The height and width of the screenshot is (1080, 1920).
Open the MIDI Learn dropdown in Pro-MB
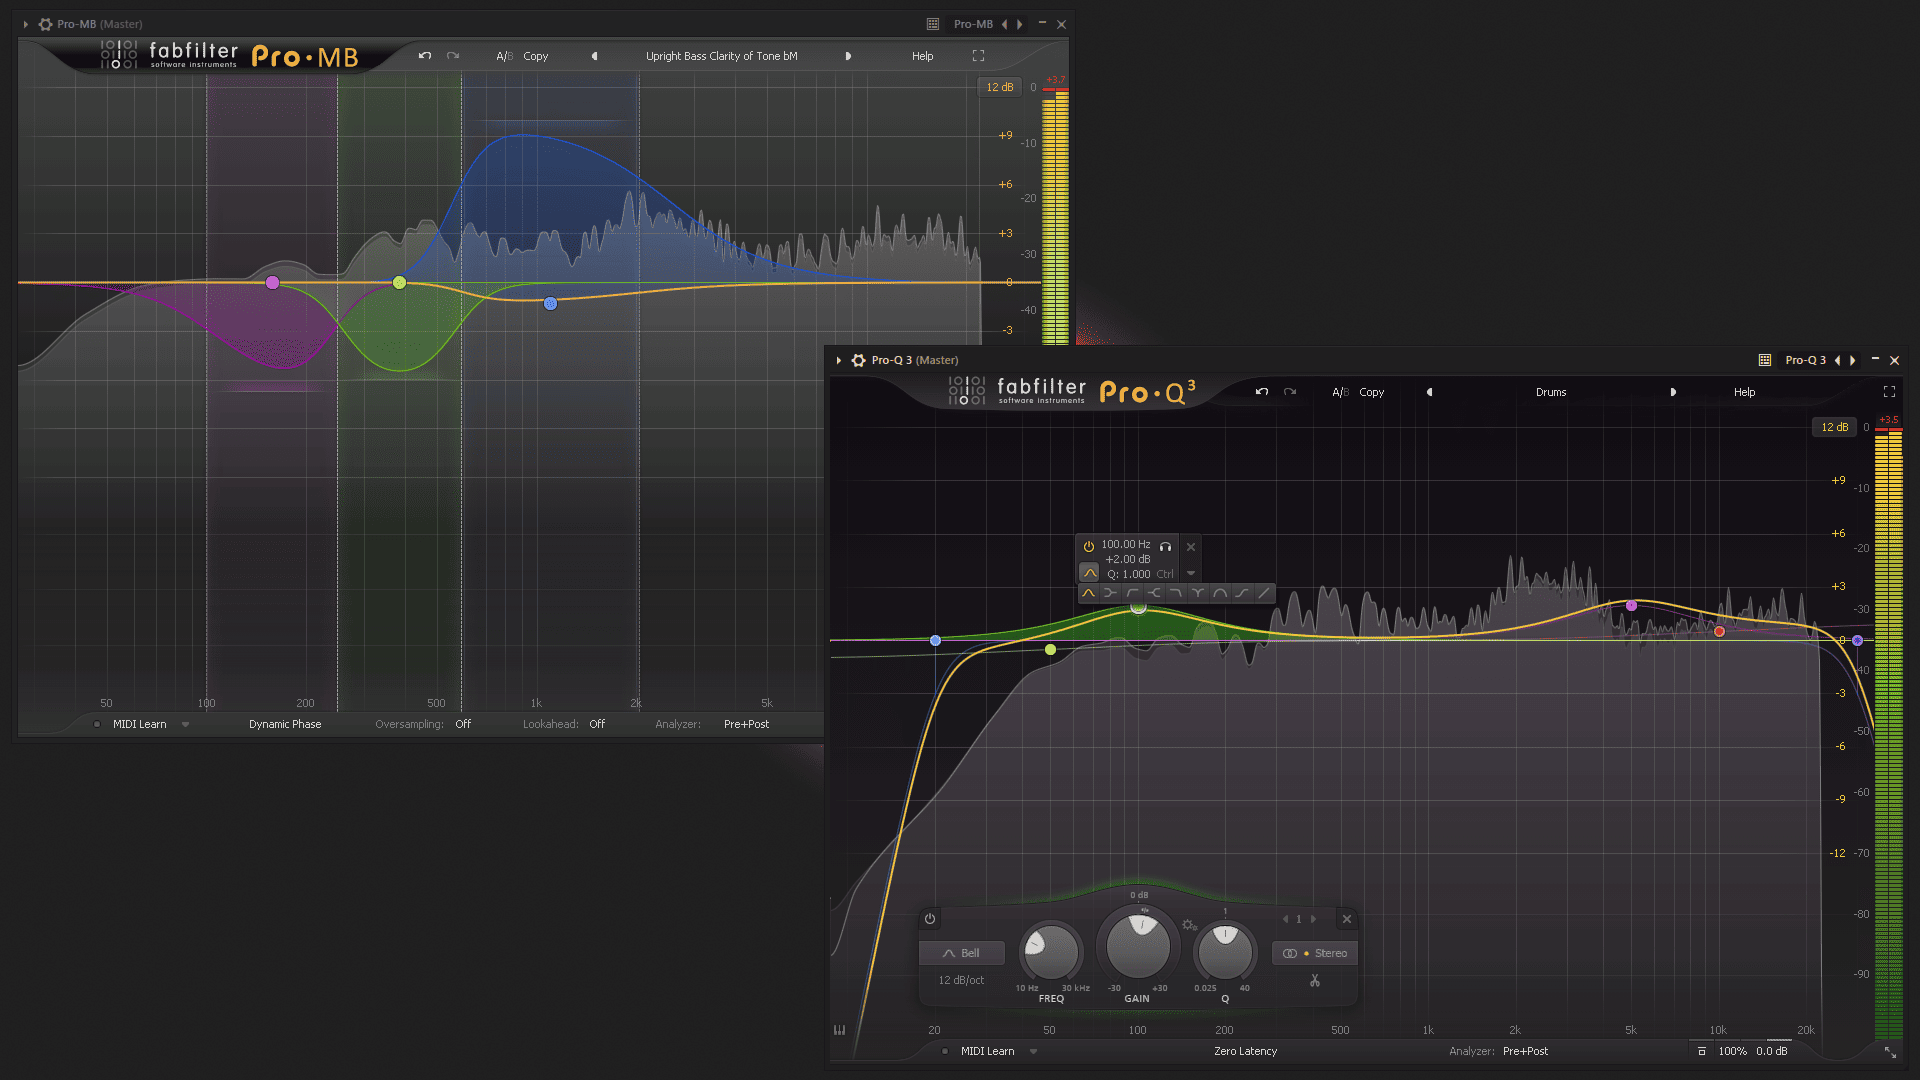click(x=185, y=724)
